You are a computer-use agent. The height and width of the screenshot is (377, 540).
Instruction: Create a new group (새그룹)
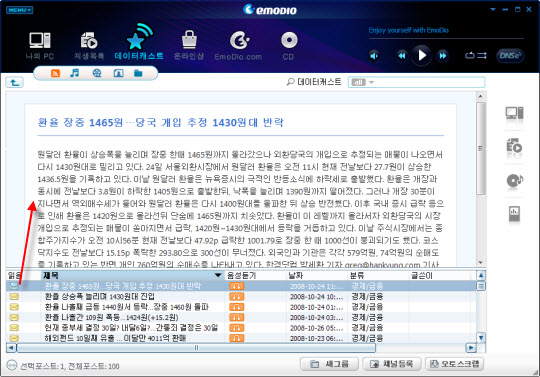click(329, 364)
